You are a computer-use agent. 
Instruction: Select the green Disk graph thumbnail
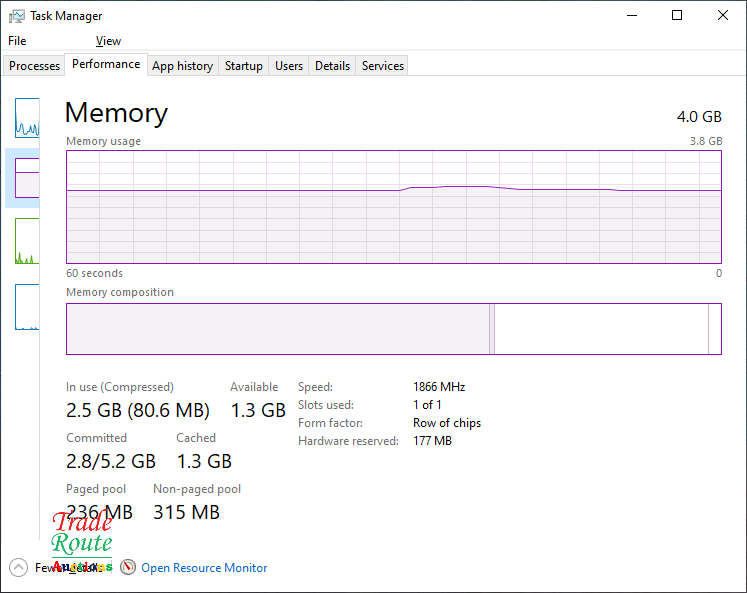27,242
